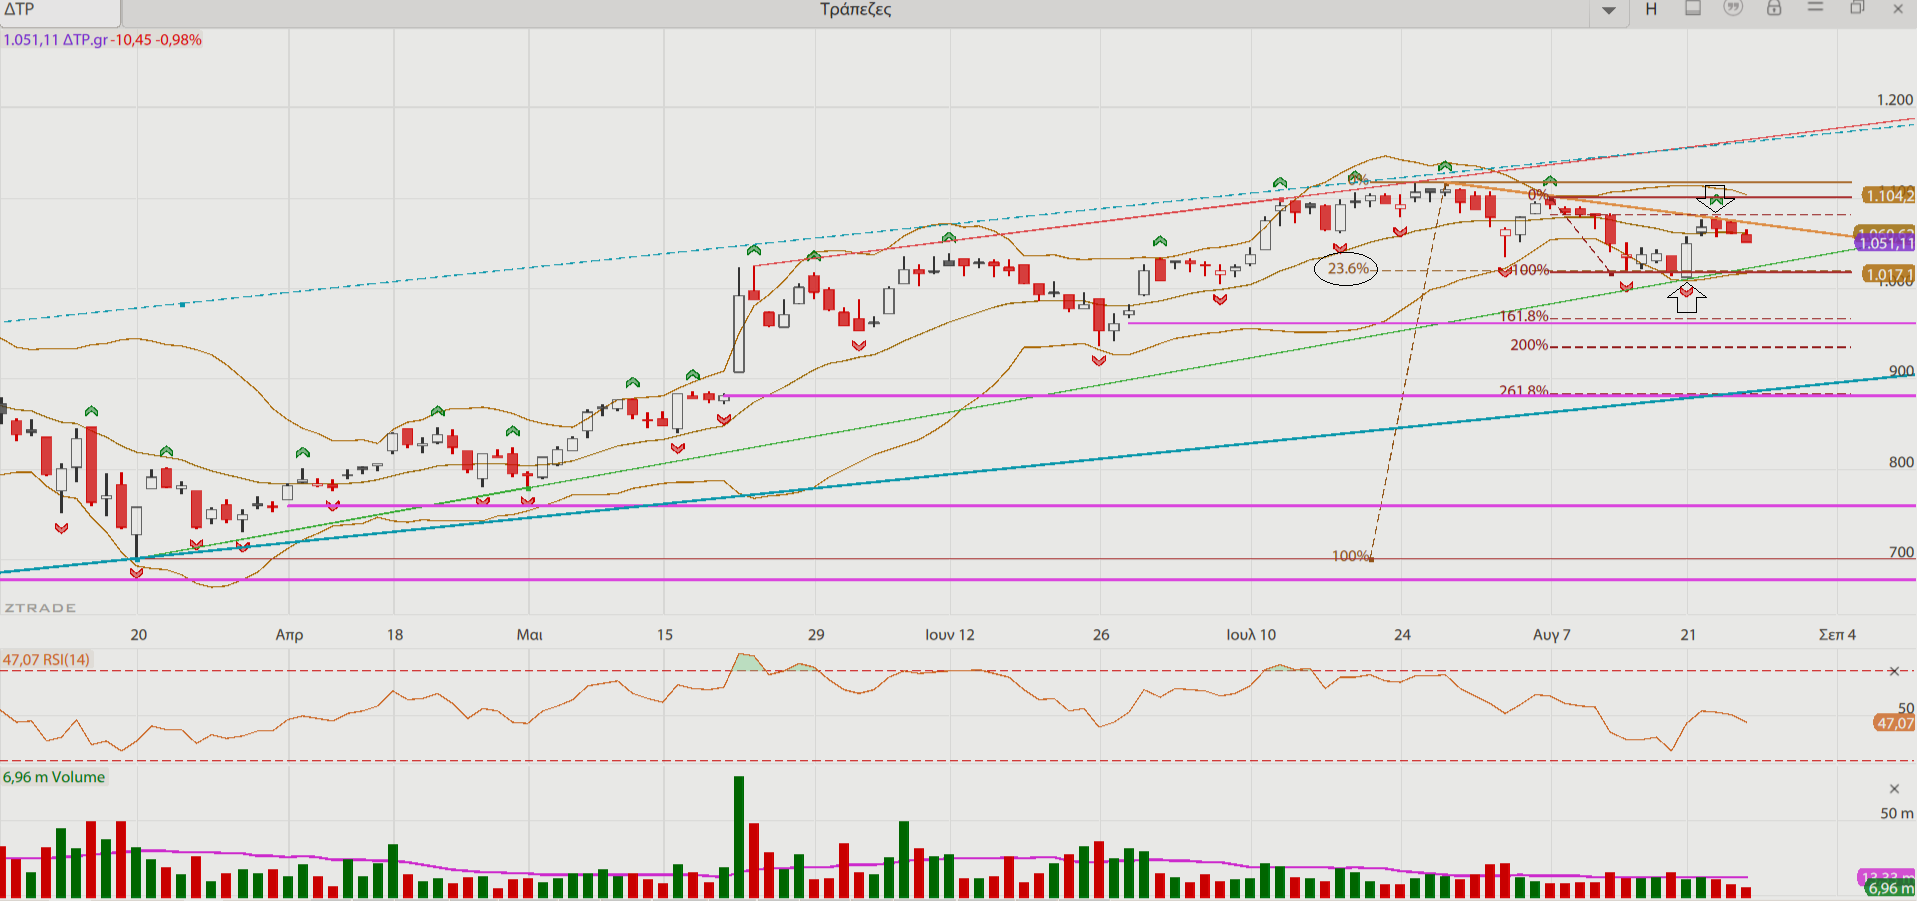Click the 100% Fibonacci label near Αυγ 7
This screenshot has height=901, width=1917.
click(x=1531, y=270)
